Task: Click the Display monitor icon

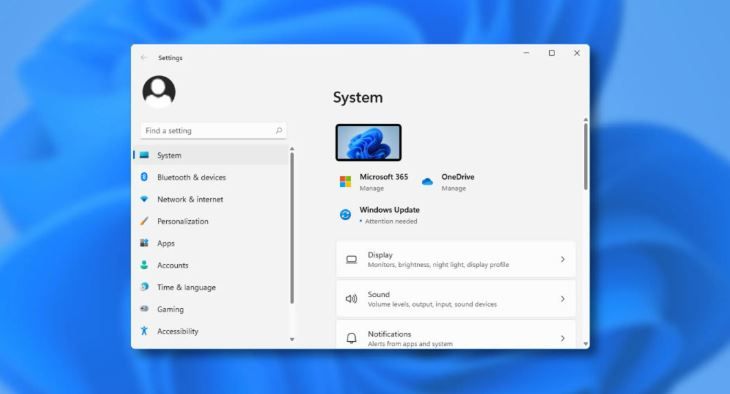Action: click(351, 259)
